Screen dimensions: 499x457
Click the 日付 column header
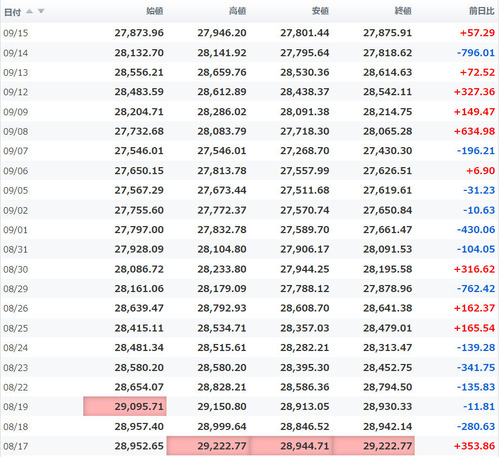click(x=13, y=12)
